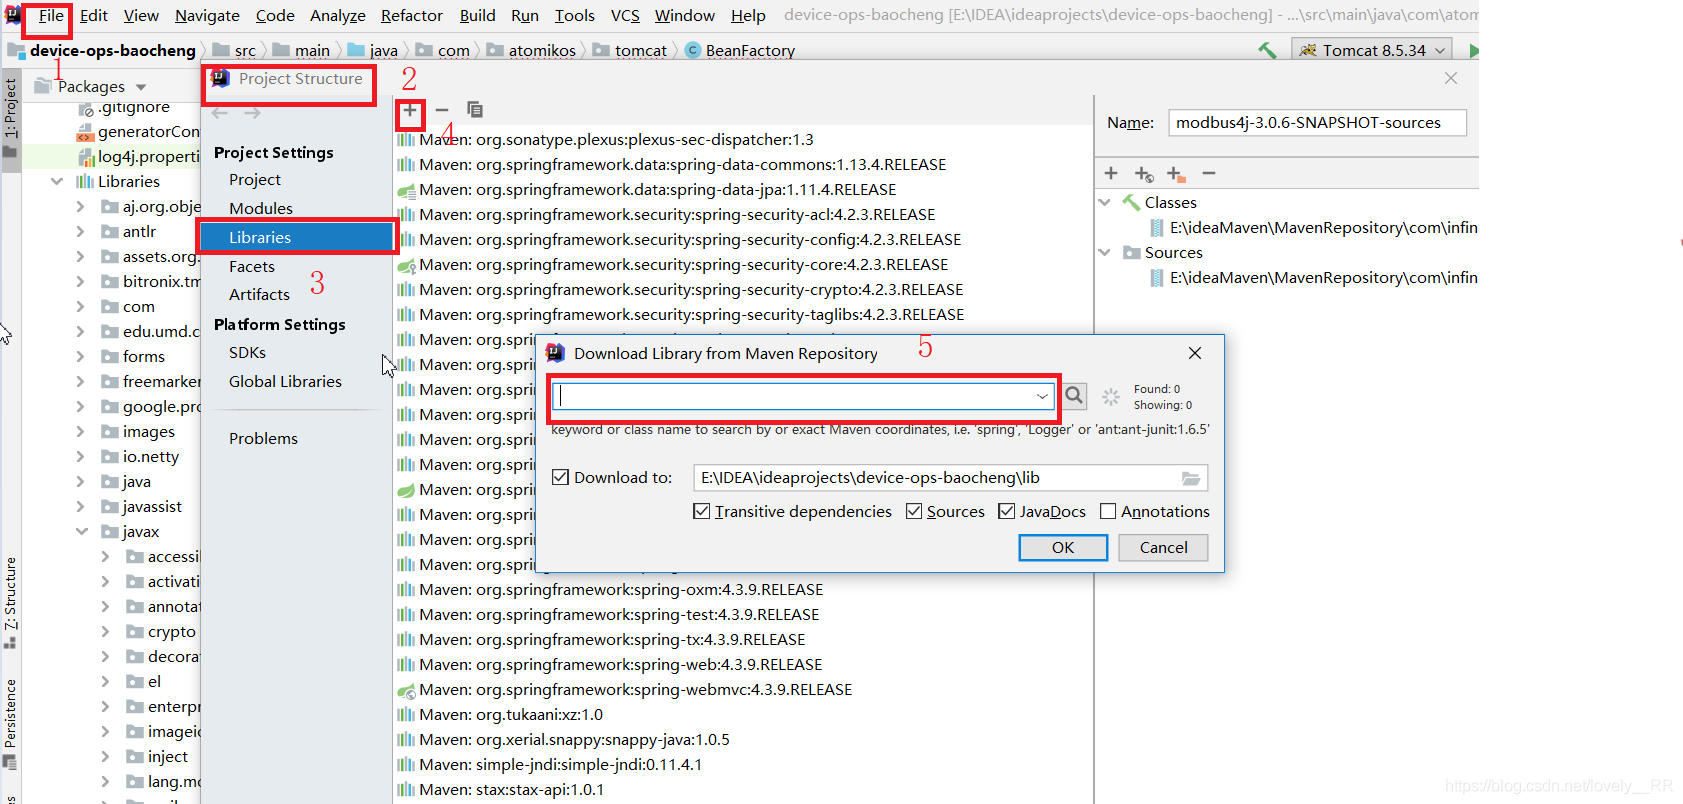The height and width of the screenshot is (804, 1683).
Task: Toggle Transitive dependencies checkbox
Action: tap(701, 511)
